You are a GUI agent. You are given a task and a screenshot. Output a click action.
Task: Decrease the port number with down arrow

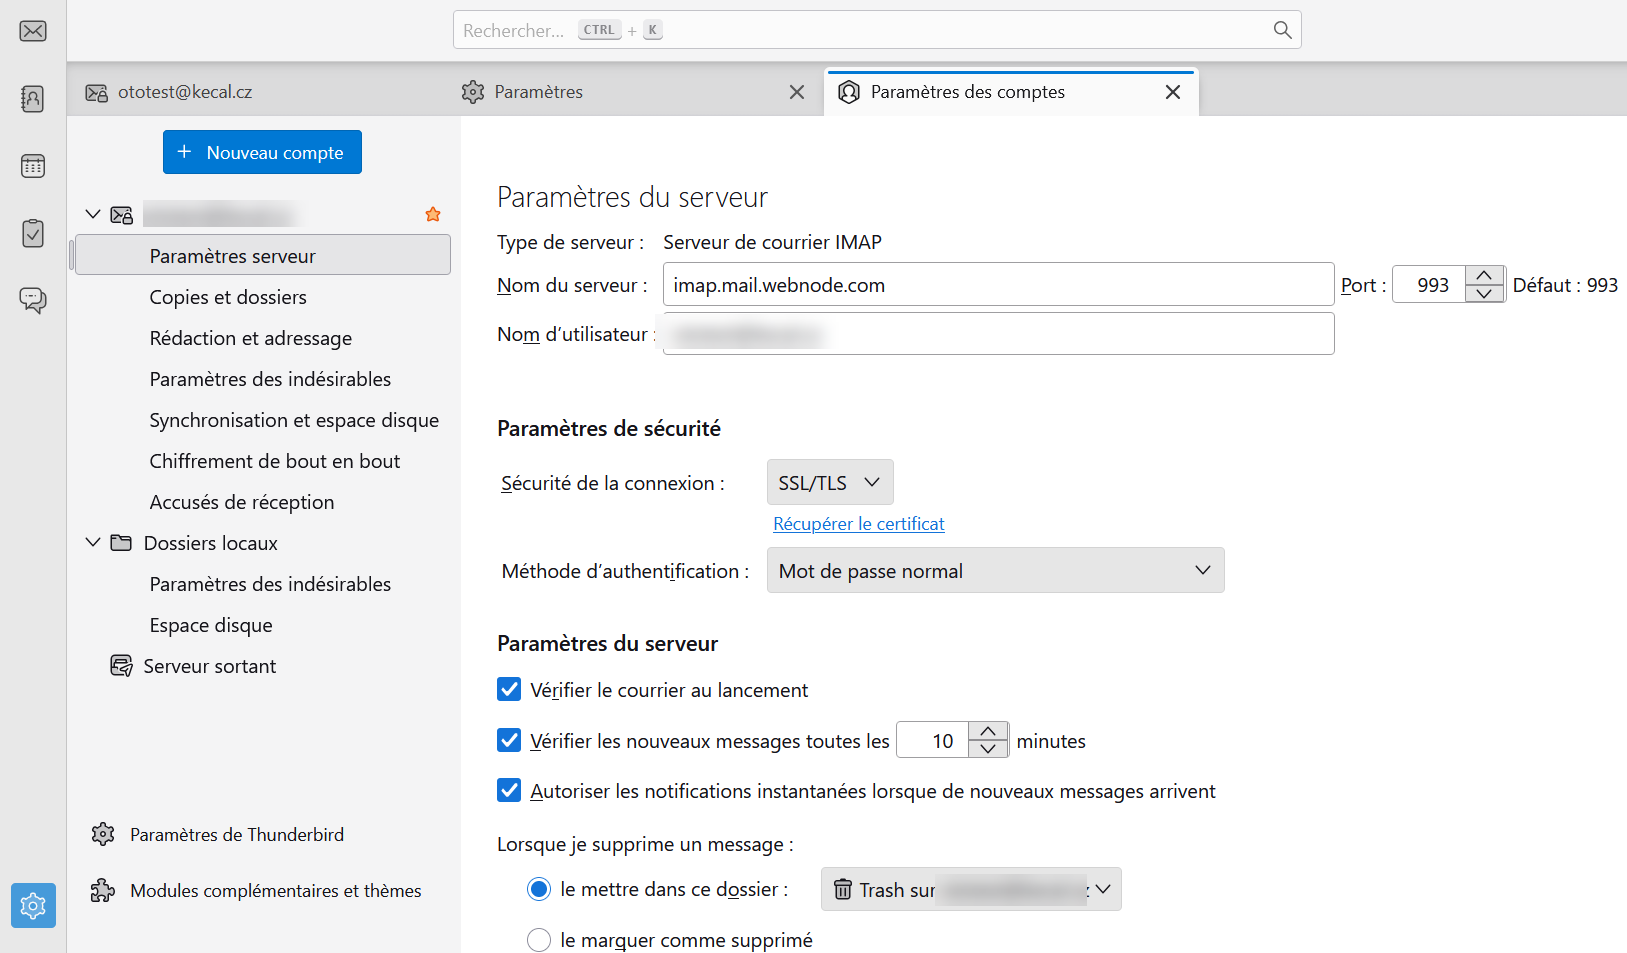(1484, 293)
